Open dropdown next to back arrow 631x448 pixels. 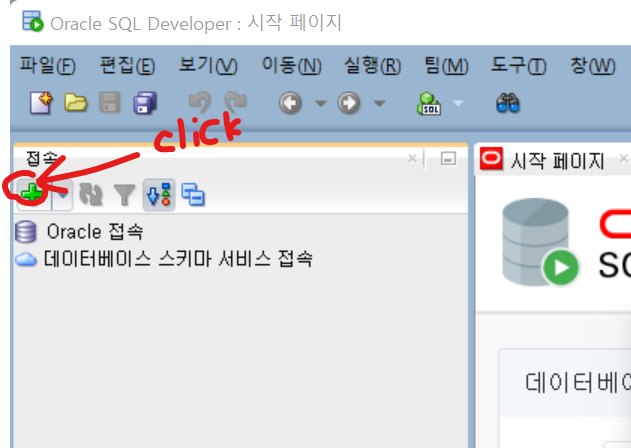(x=321, y=103)
